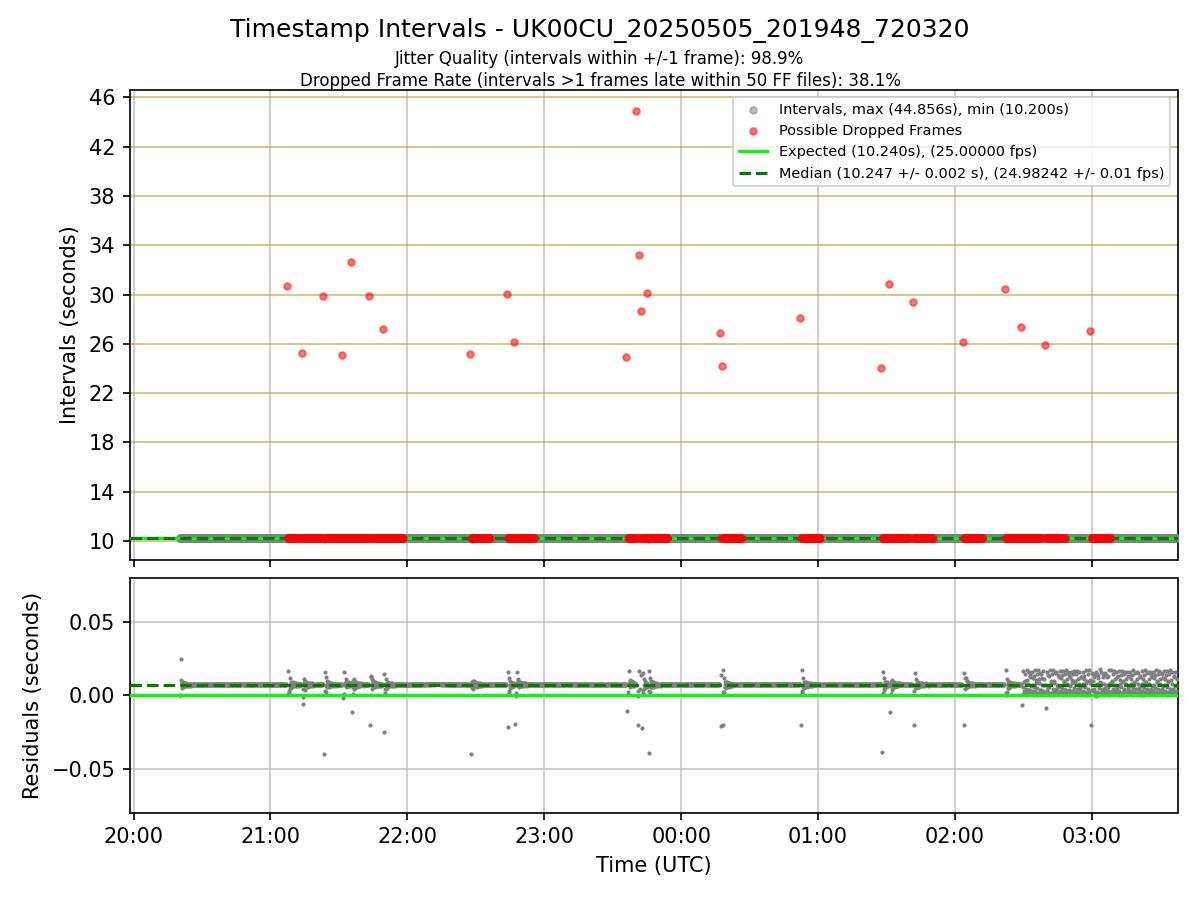Select the 'Dropped Frame Rate' subtitle line
The height and width of the screenshot is (900, 1200).
point(600,80)
